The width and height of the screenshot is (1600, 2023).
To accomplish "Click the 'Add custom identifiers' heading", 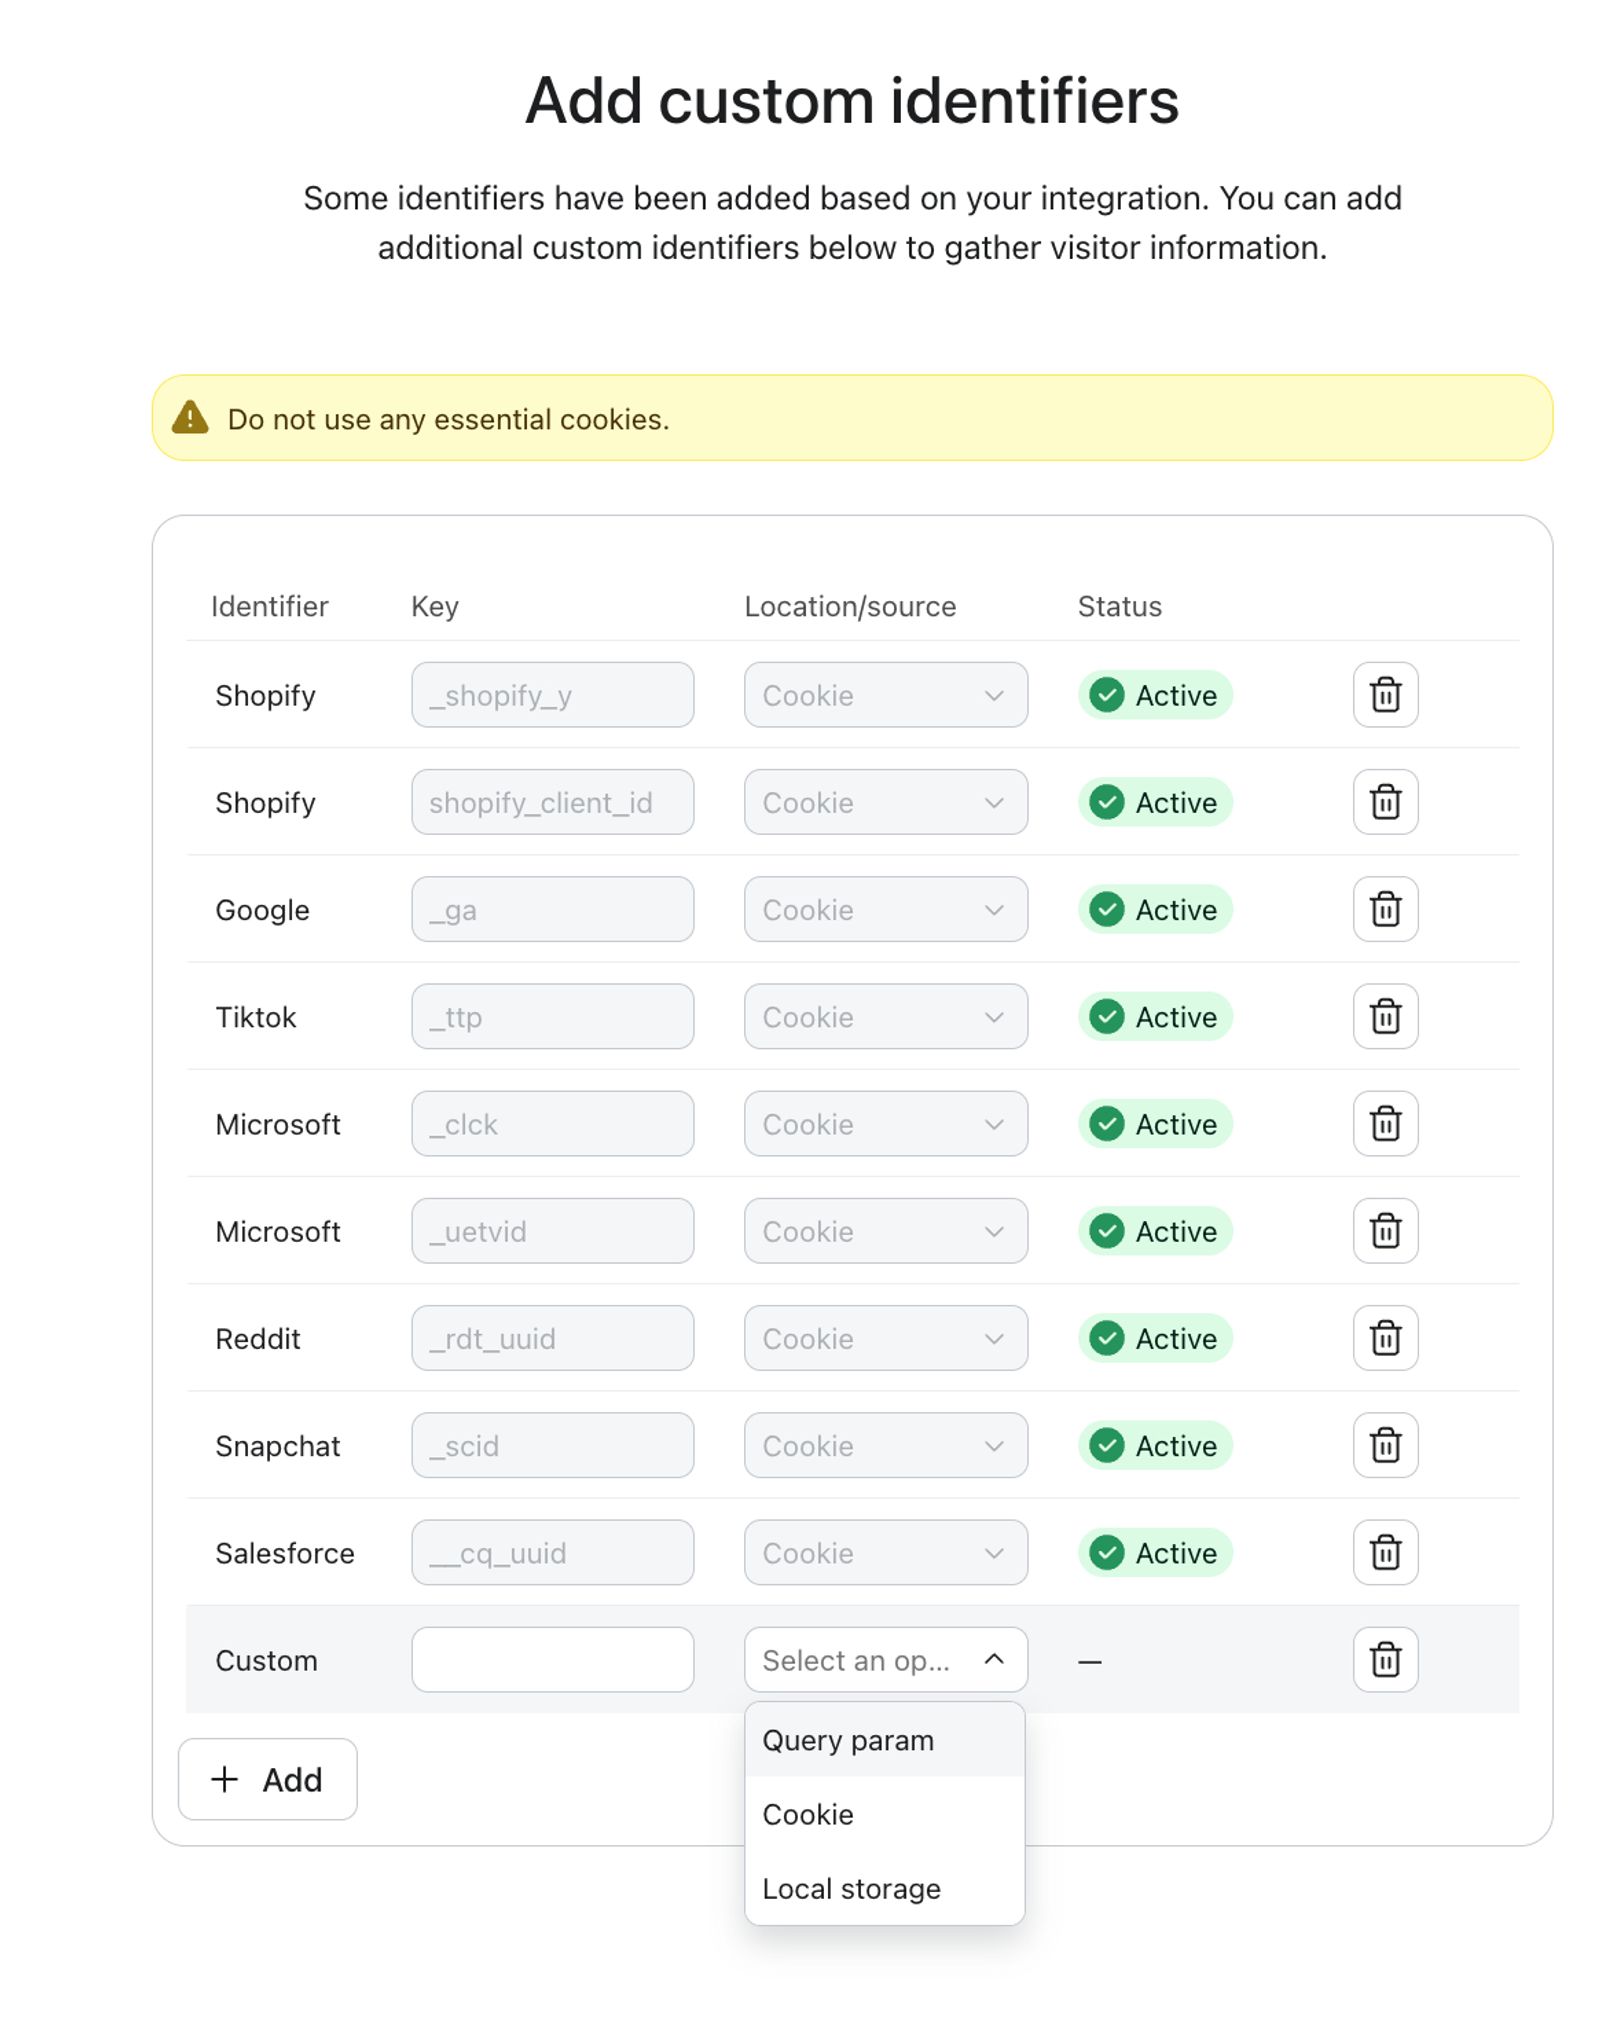I will point(852,101).
